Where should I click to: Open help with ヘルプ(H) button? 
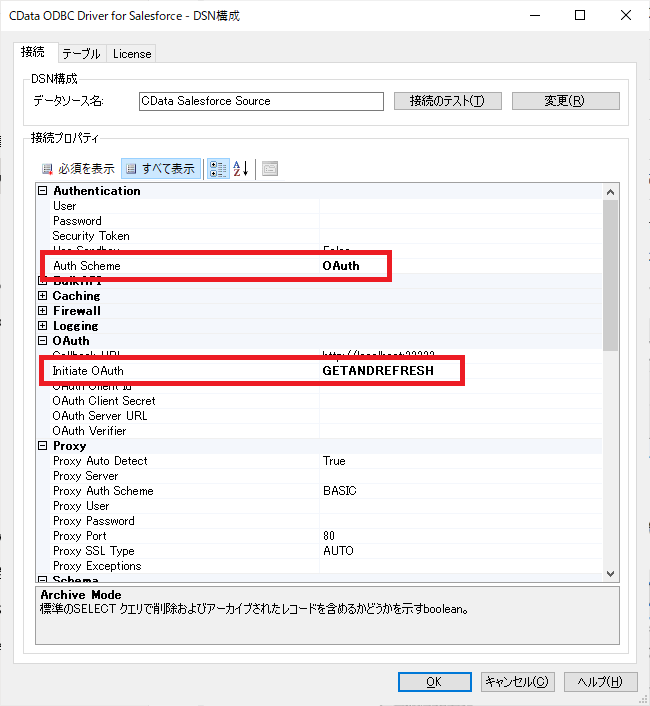click(600, 682)
